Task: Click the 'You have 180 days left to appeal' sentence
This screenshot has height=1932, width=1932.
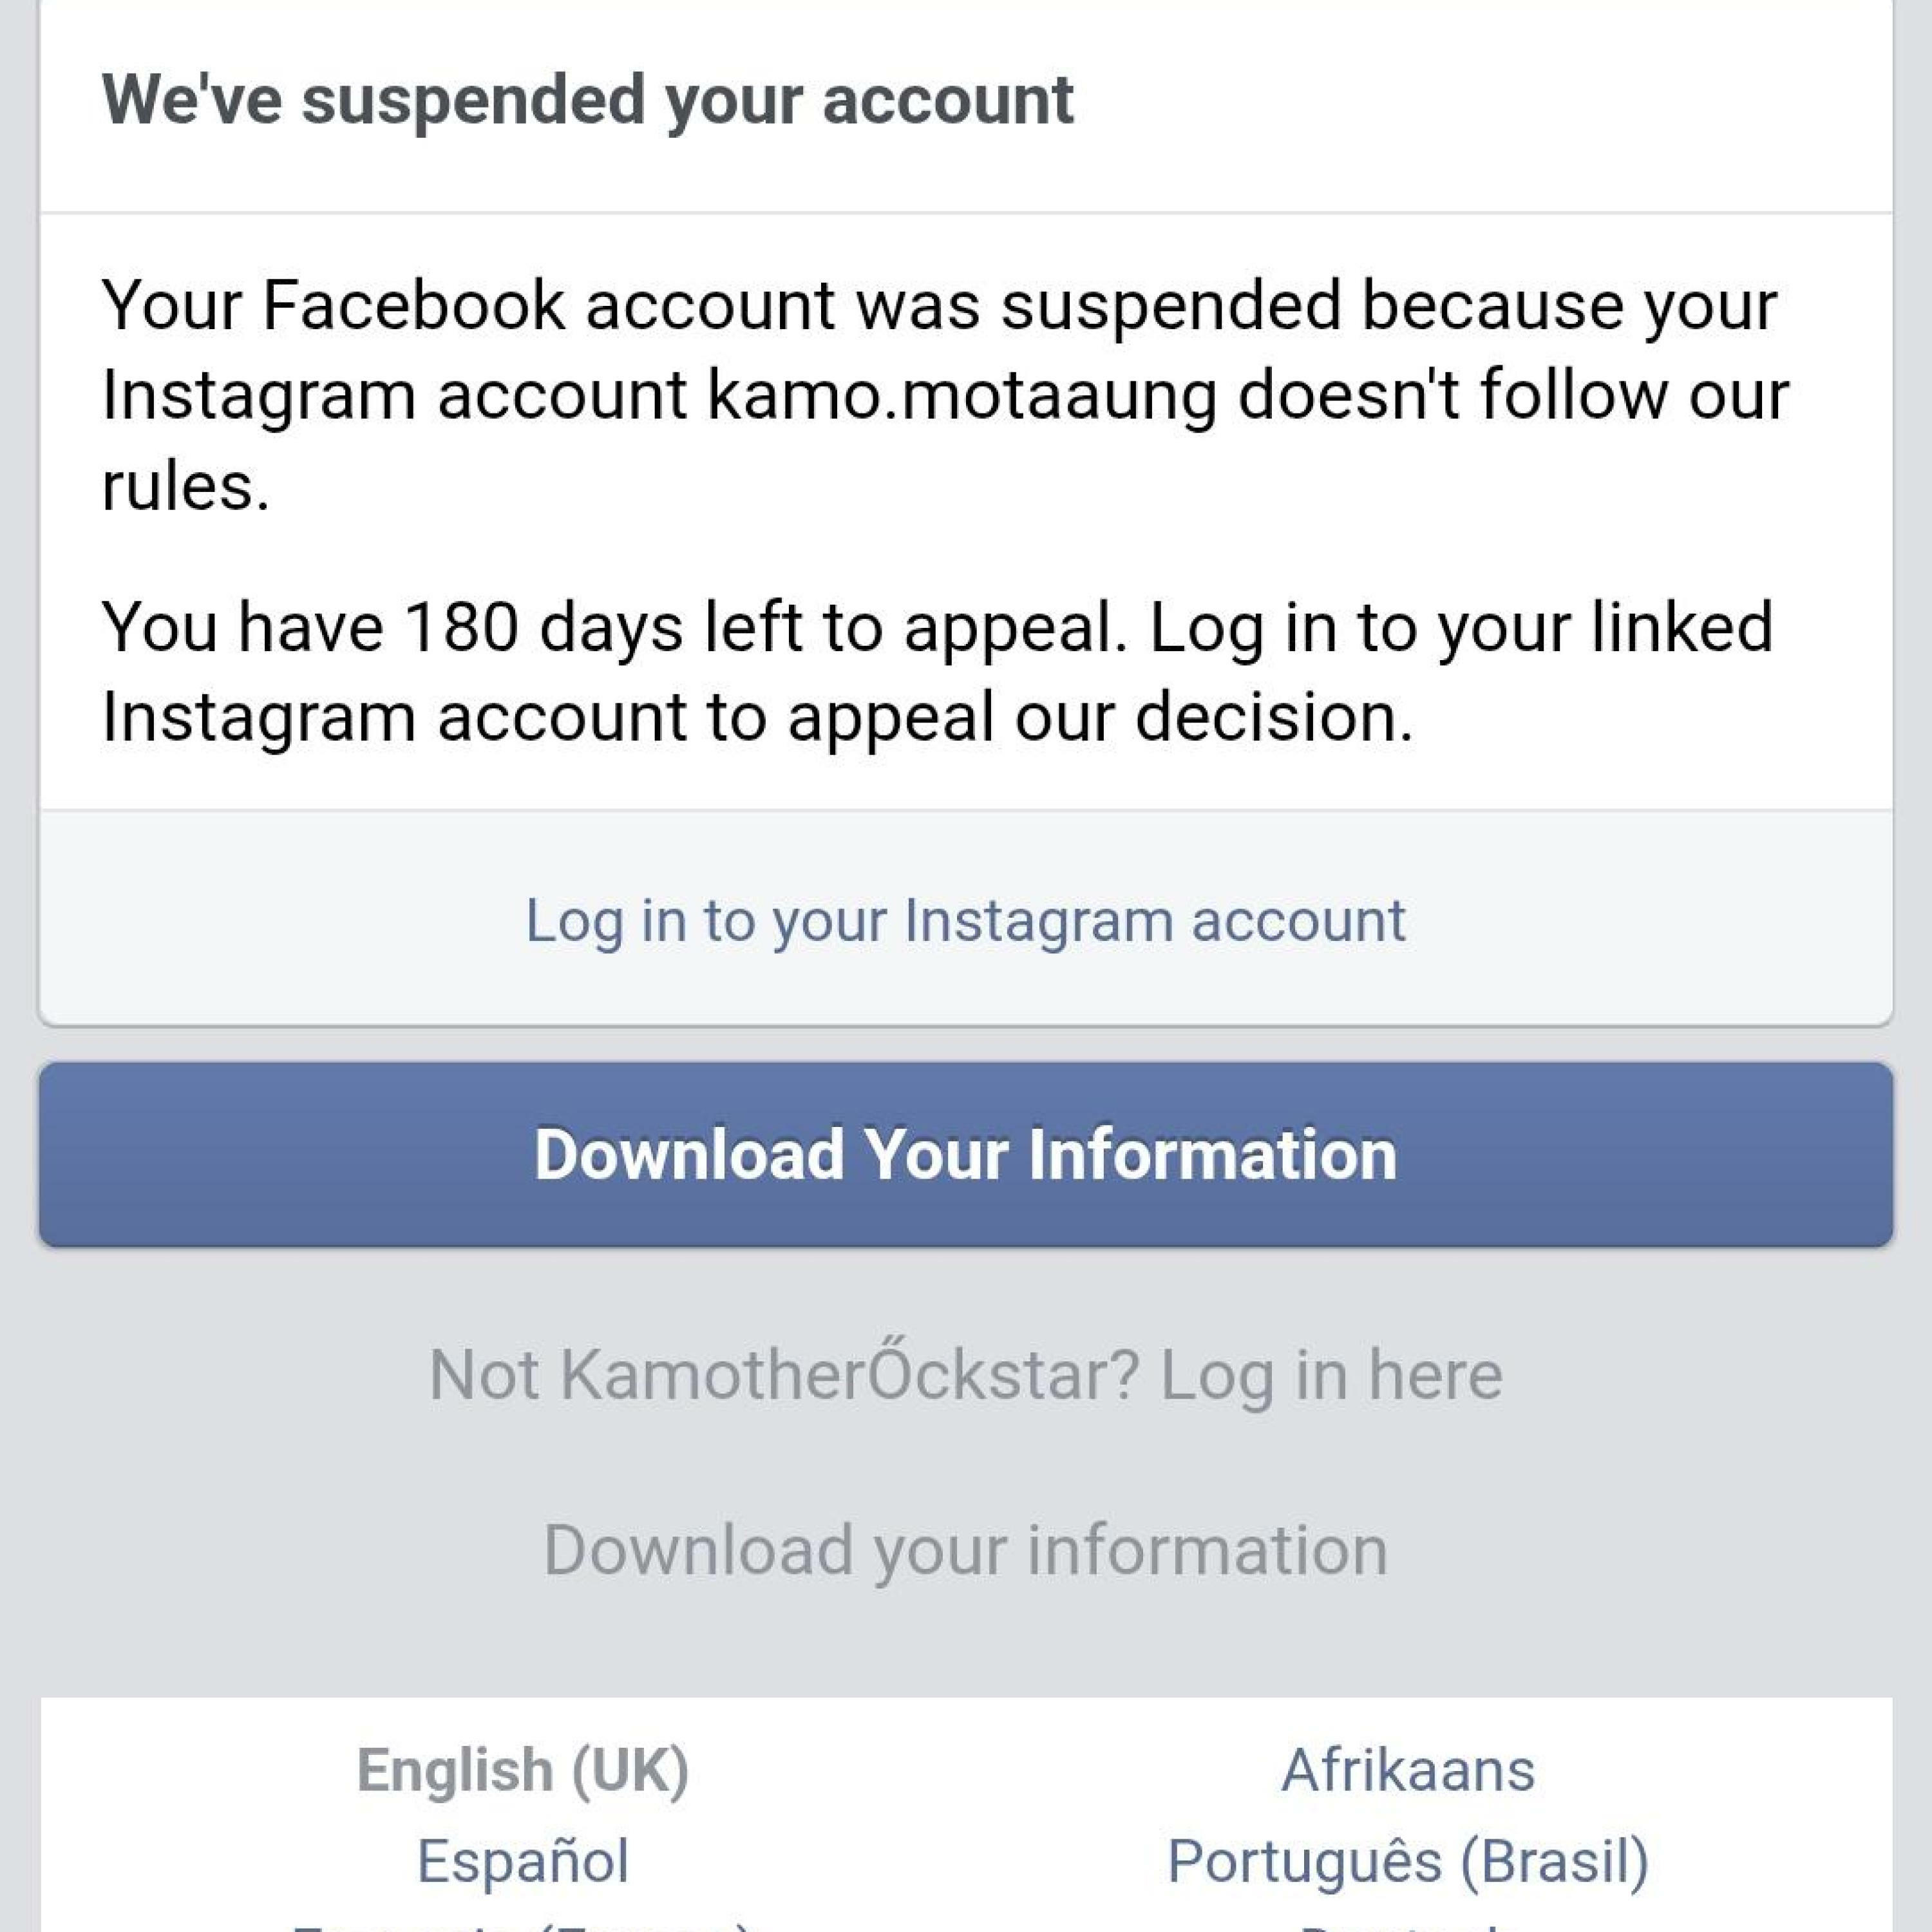Action: click(x=615, y=627)
